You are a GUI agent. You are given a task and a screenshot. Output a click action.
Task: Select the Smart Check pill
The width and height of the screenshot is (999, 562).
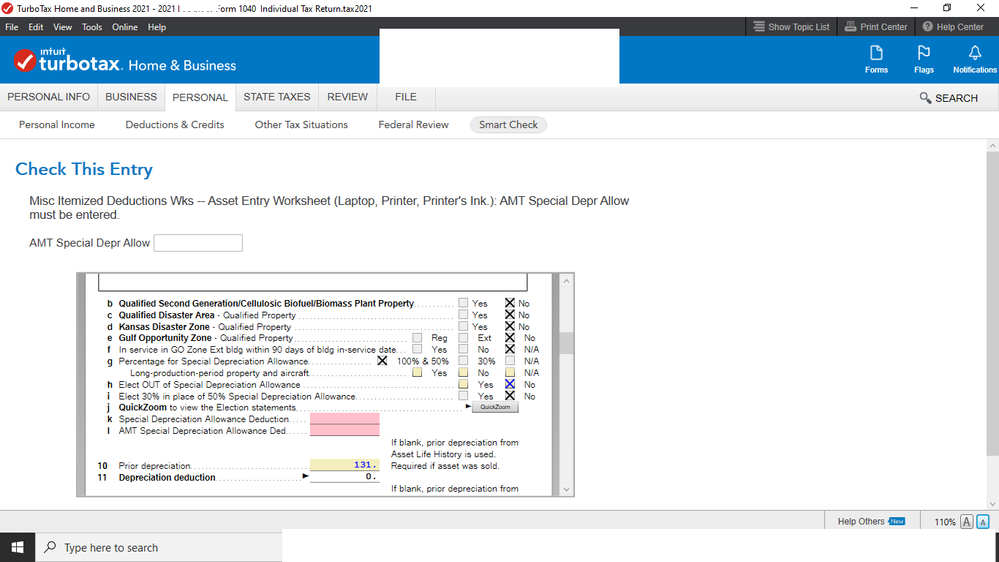[x=508, y=125]
